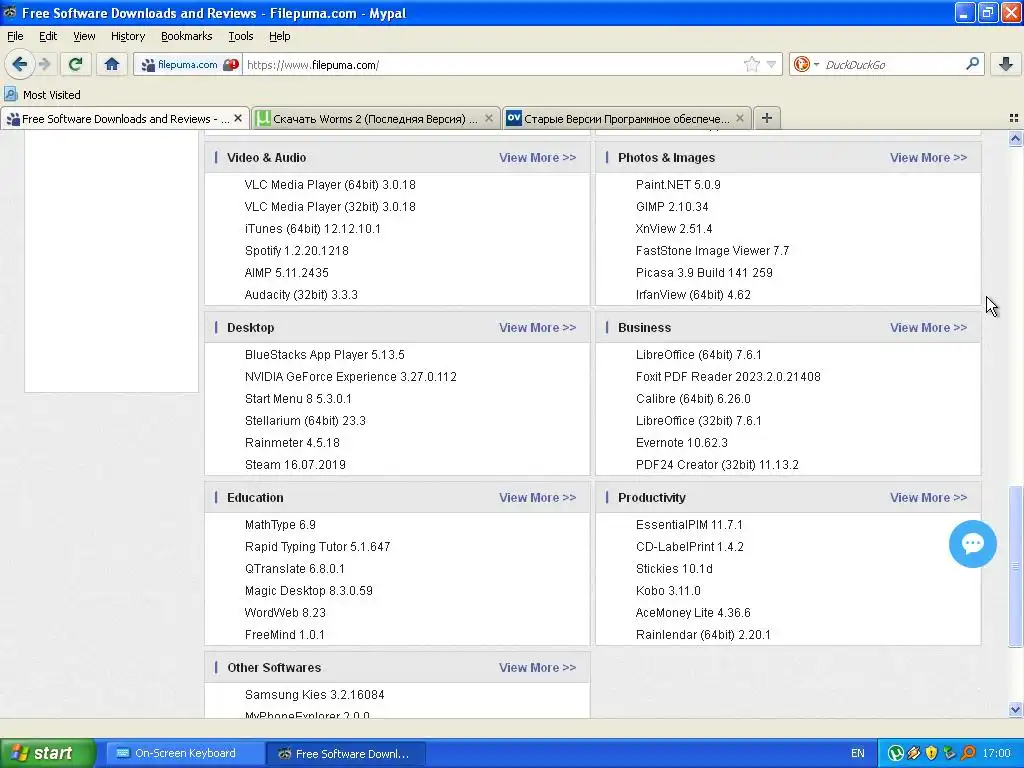The image size is (1024, 768).
Task: Open EssentialPIM 11.7.1 link
Action: (689, 524)
